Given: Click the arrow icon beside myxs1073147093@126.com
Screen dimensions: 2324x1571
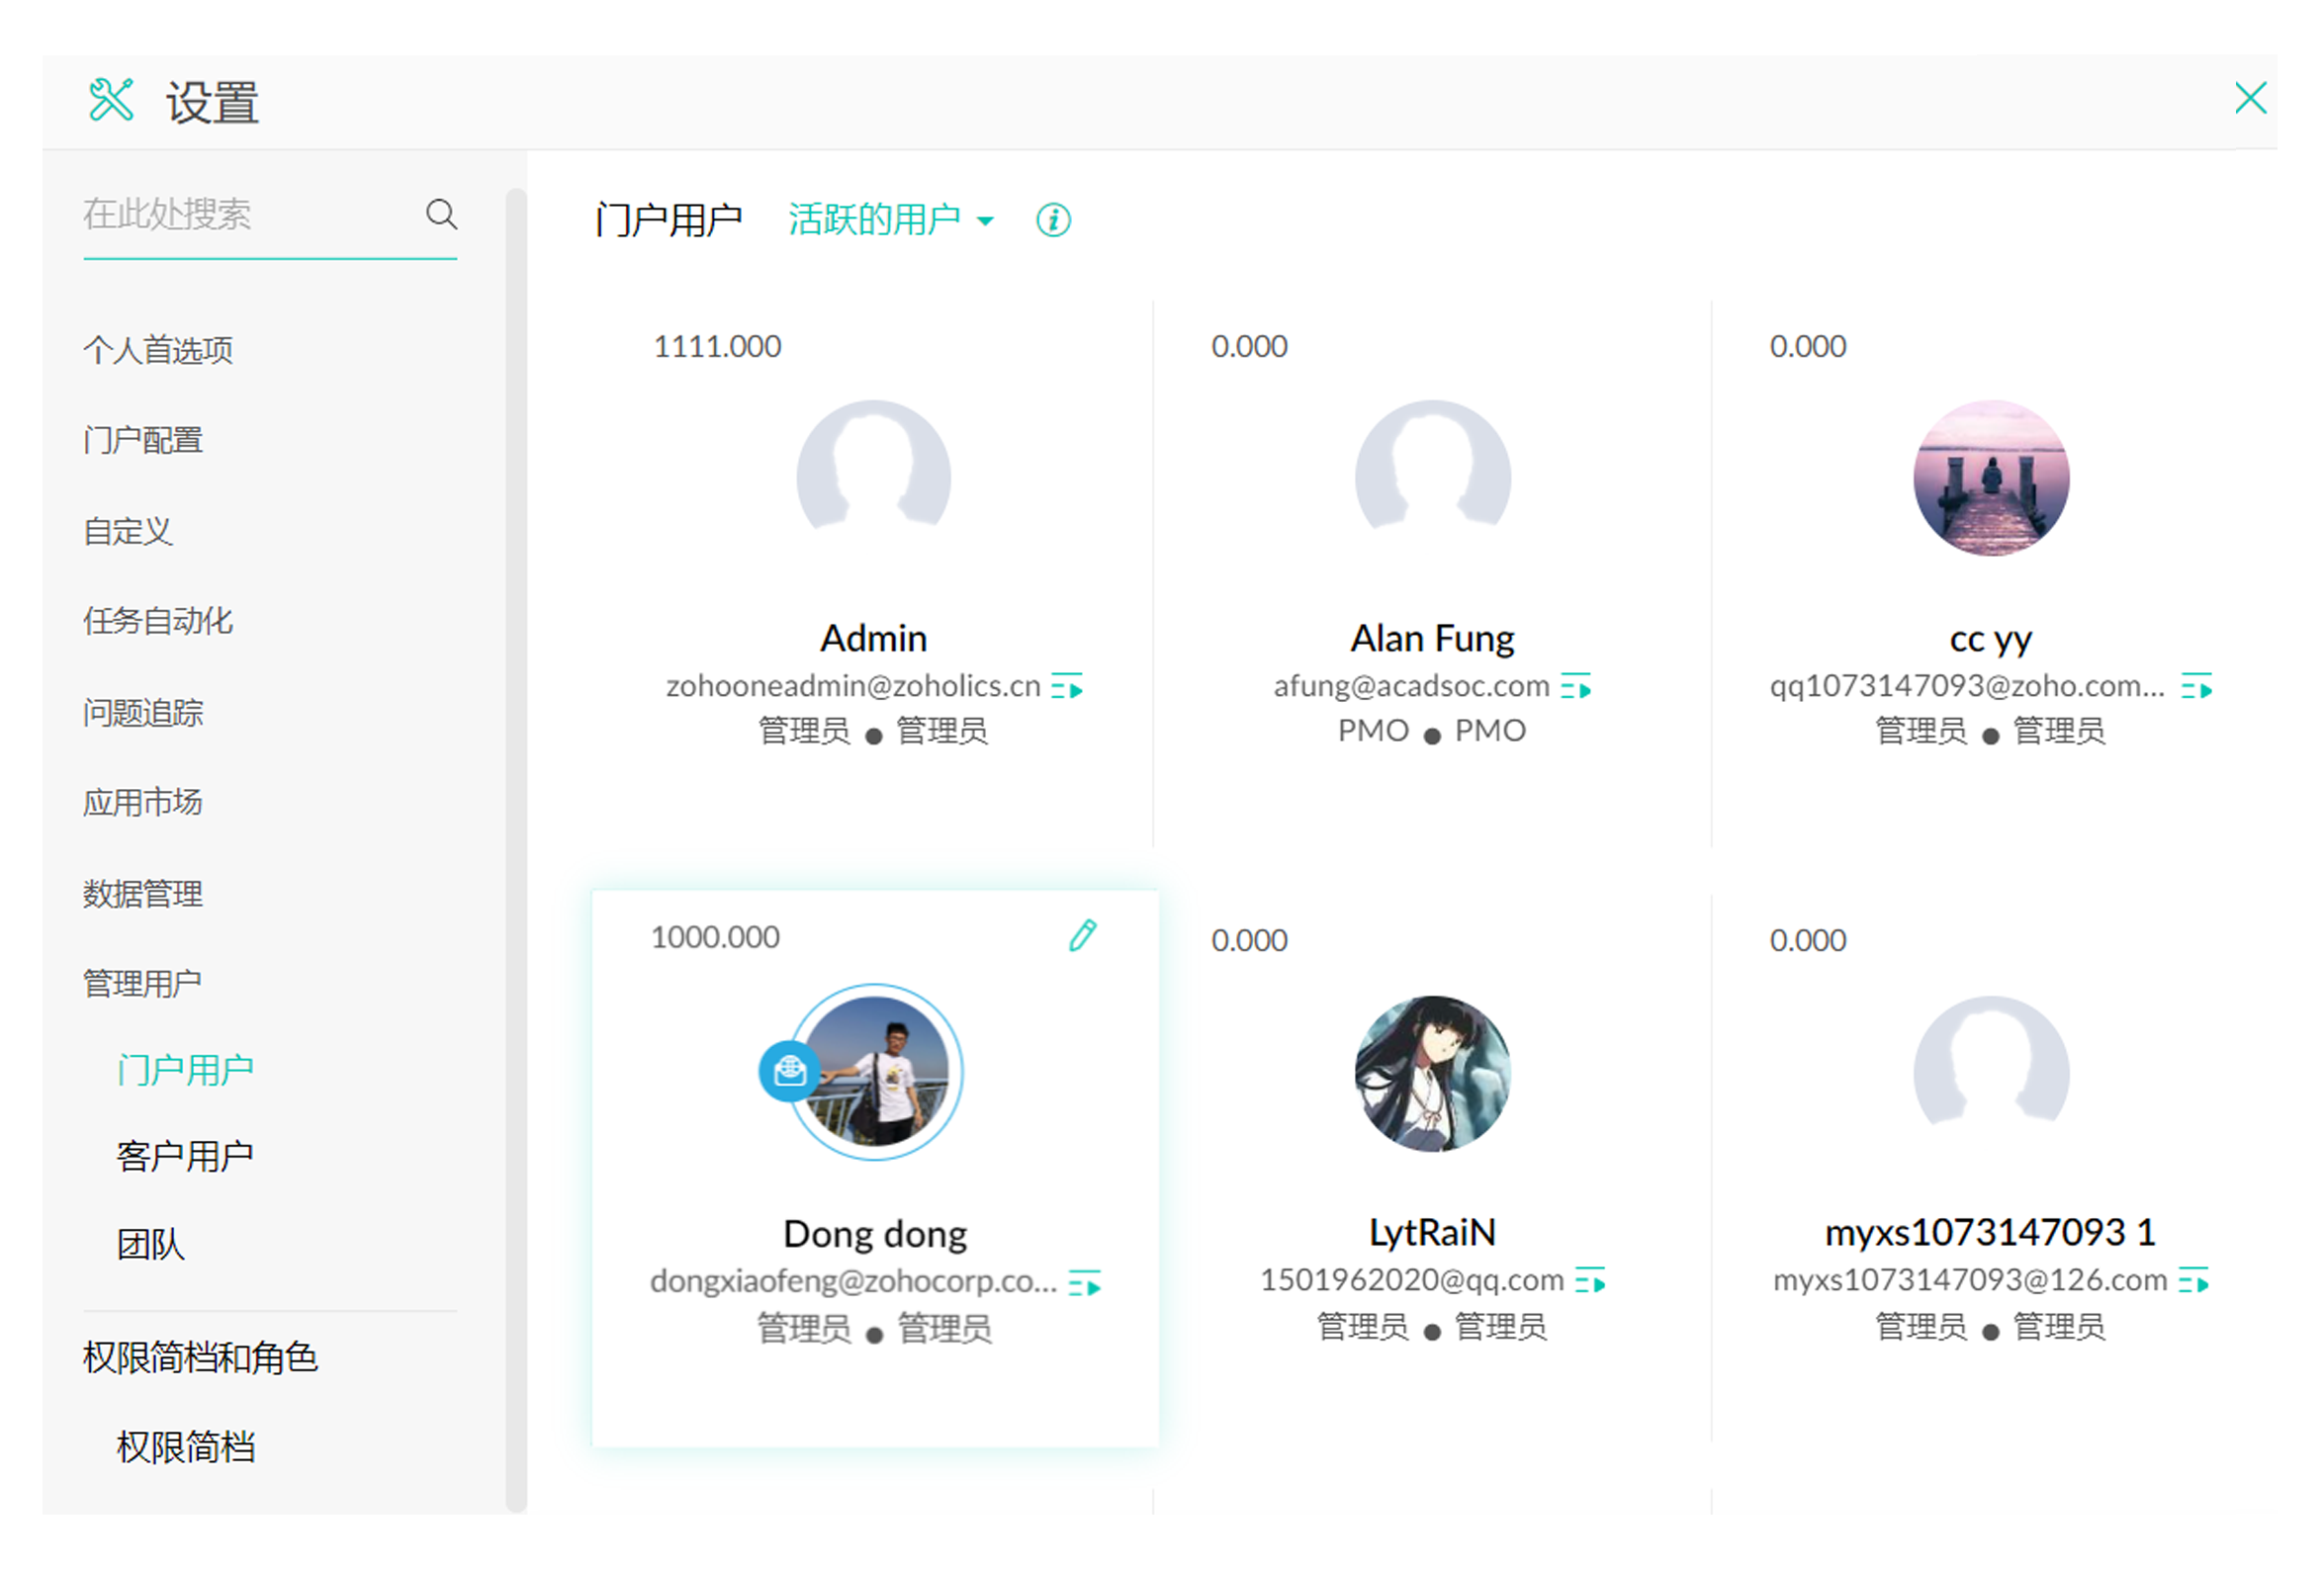Looking at the screenshot, I should [2194, 1281].
